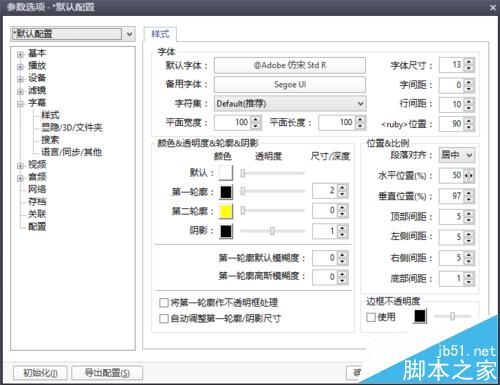Expand the 音频 tree node
The width and height of the screenshot is (500, 385).
(20, 178)
